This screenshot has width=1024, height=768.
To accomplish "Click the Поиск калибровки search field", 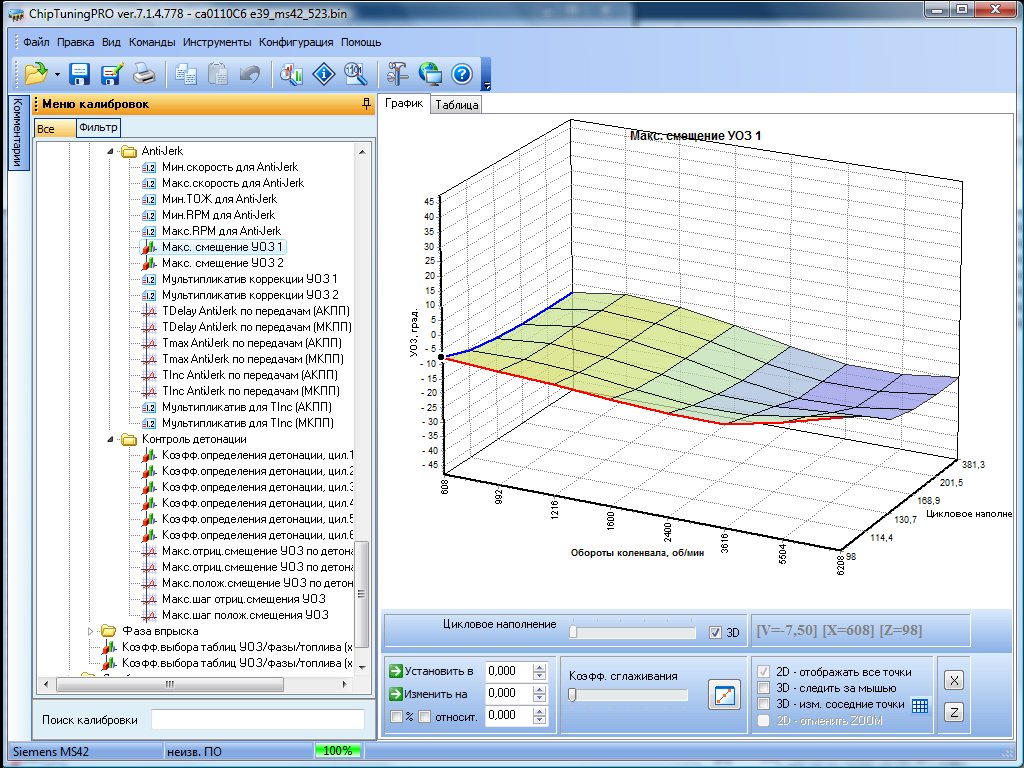I will pos(257,720).
